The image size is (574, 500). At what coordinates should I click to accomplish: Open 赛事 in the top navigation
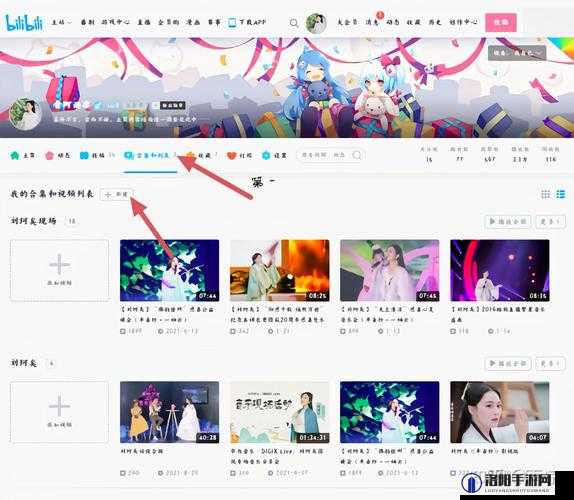point(214,22)
